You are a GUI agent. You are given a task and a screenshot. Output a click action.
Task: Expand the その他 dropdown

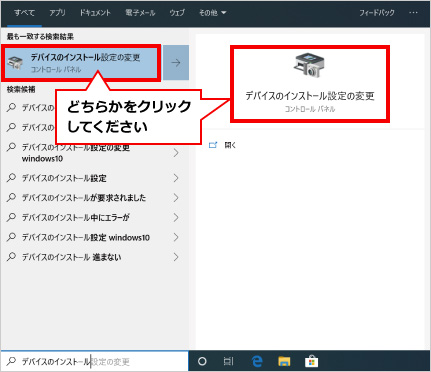212,13
